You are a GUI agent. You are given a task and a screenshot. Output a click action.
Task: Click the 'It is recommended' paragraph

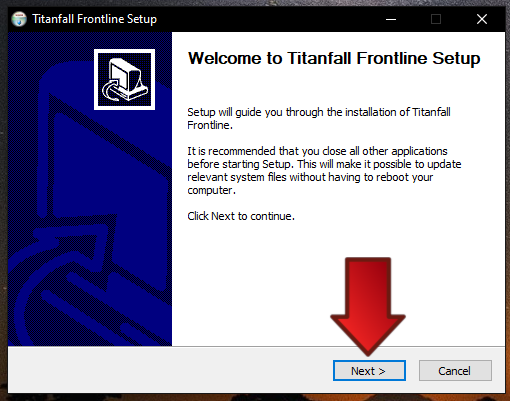click(x=324, y=171)
